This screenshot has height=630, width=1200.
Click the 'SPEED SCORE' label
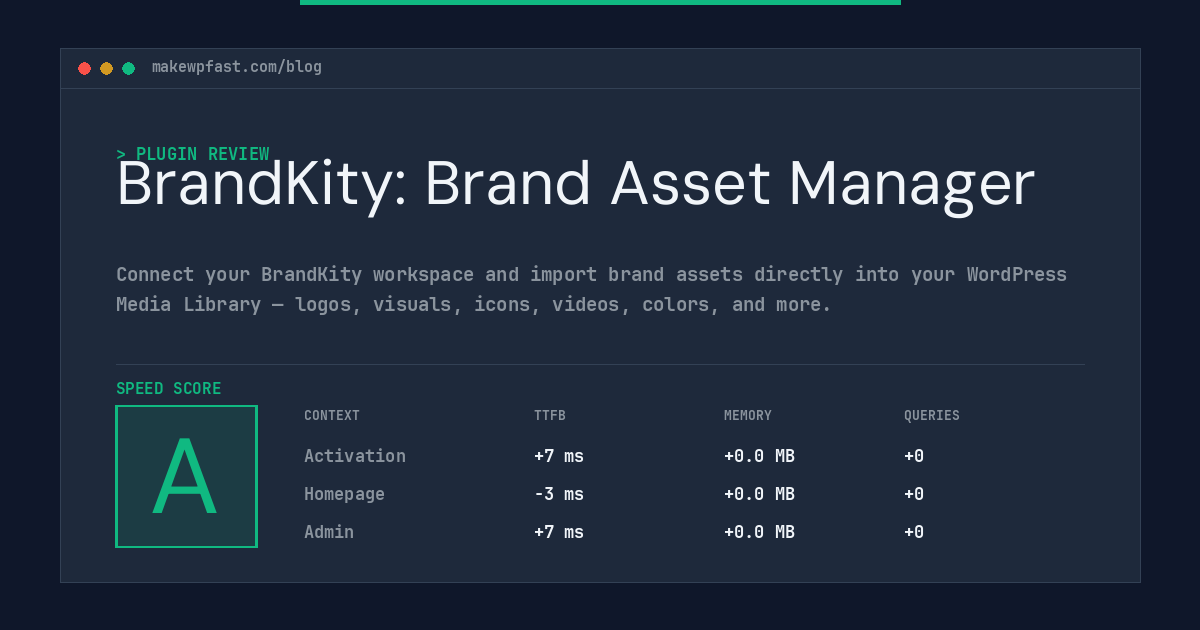[x=169, y=388]
